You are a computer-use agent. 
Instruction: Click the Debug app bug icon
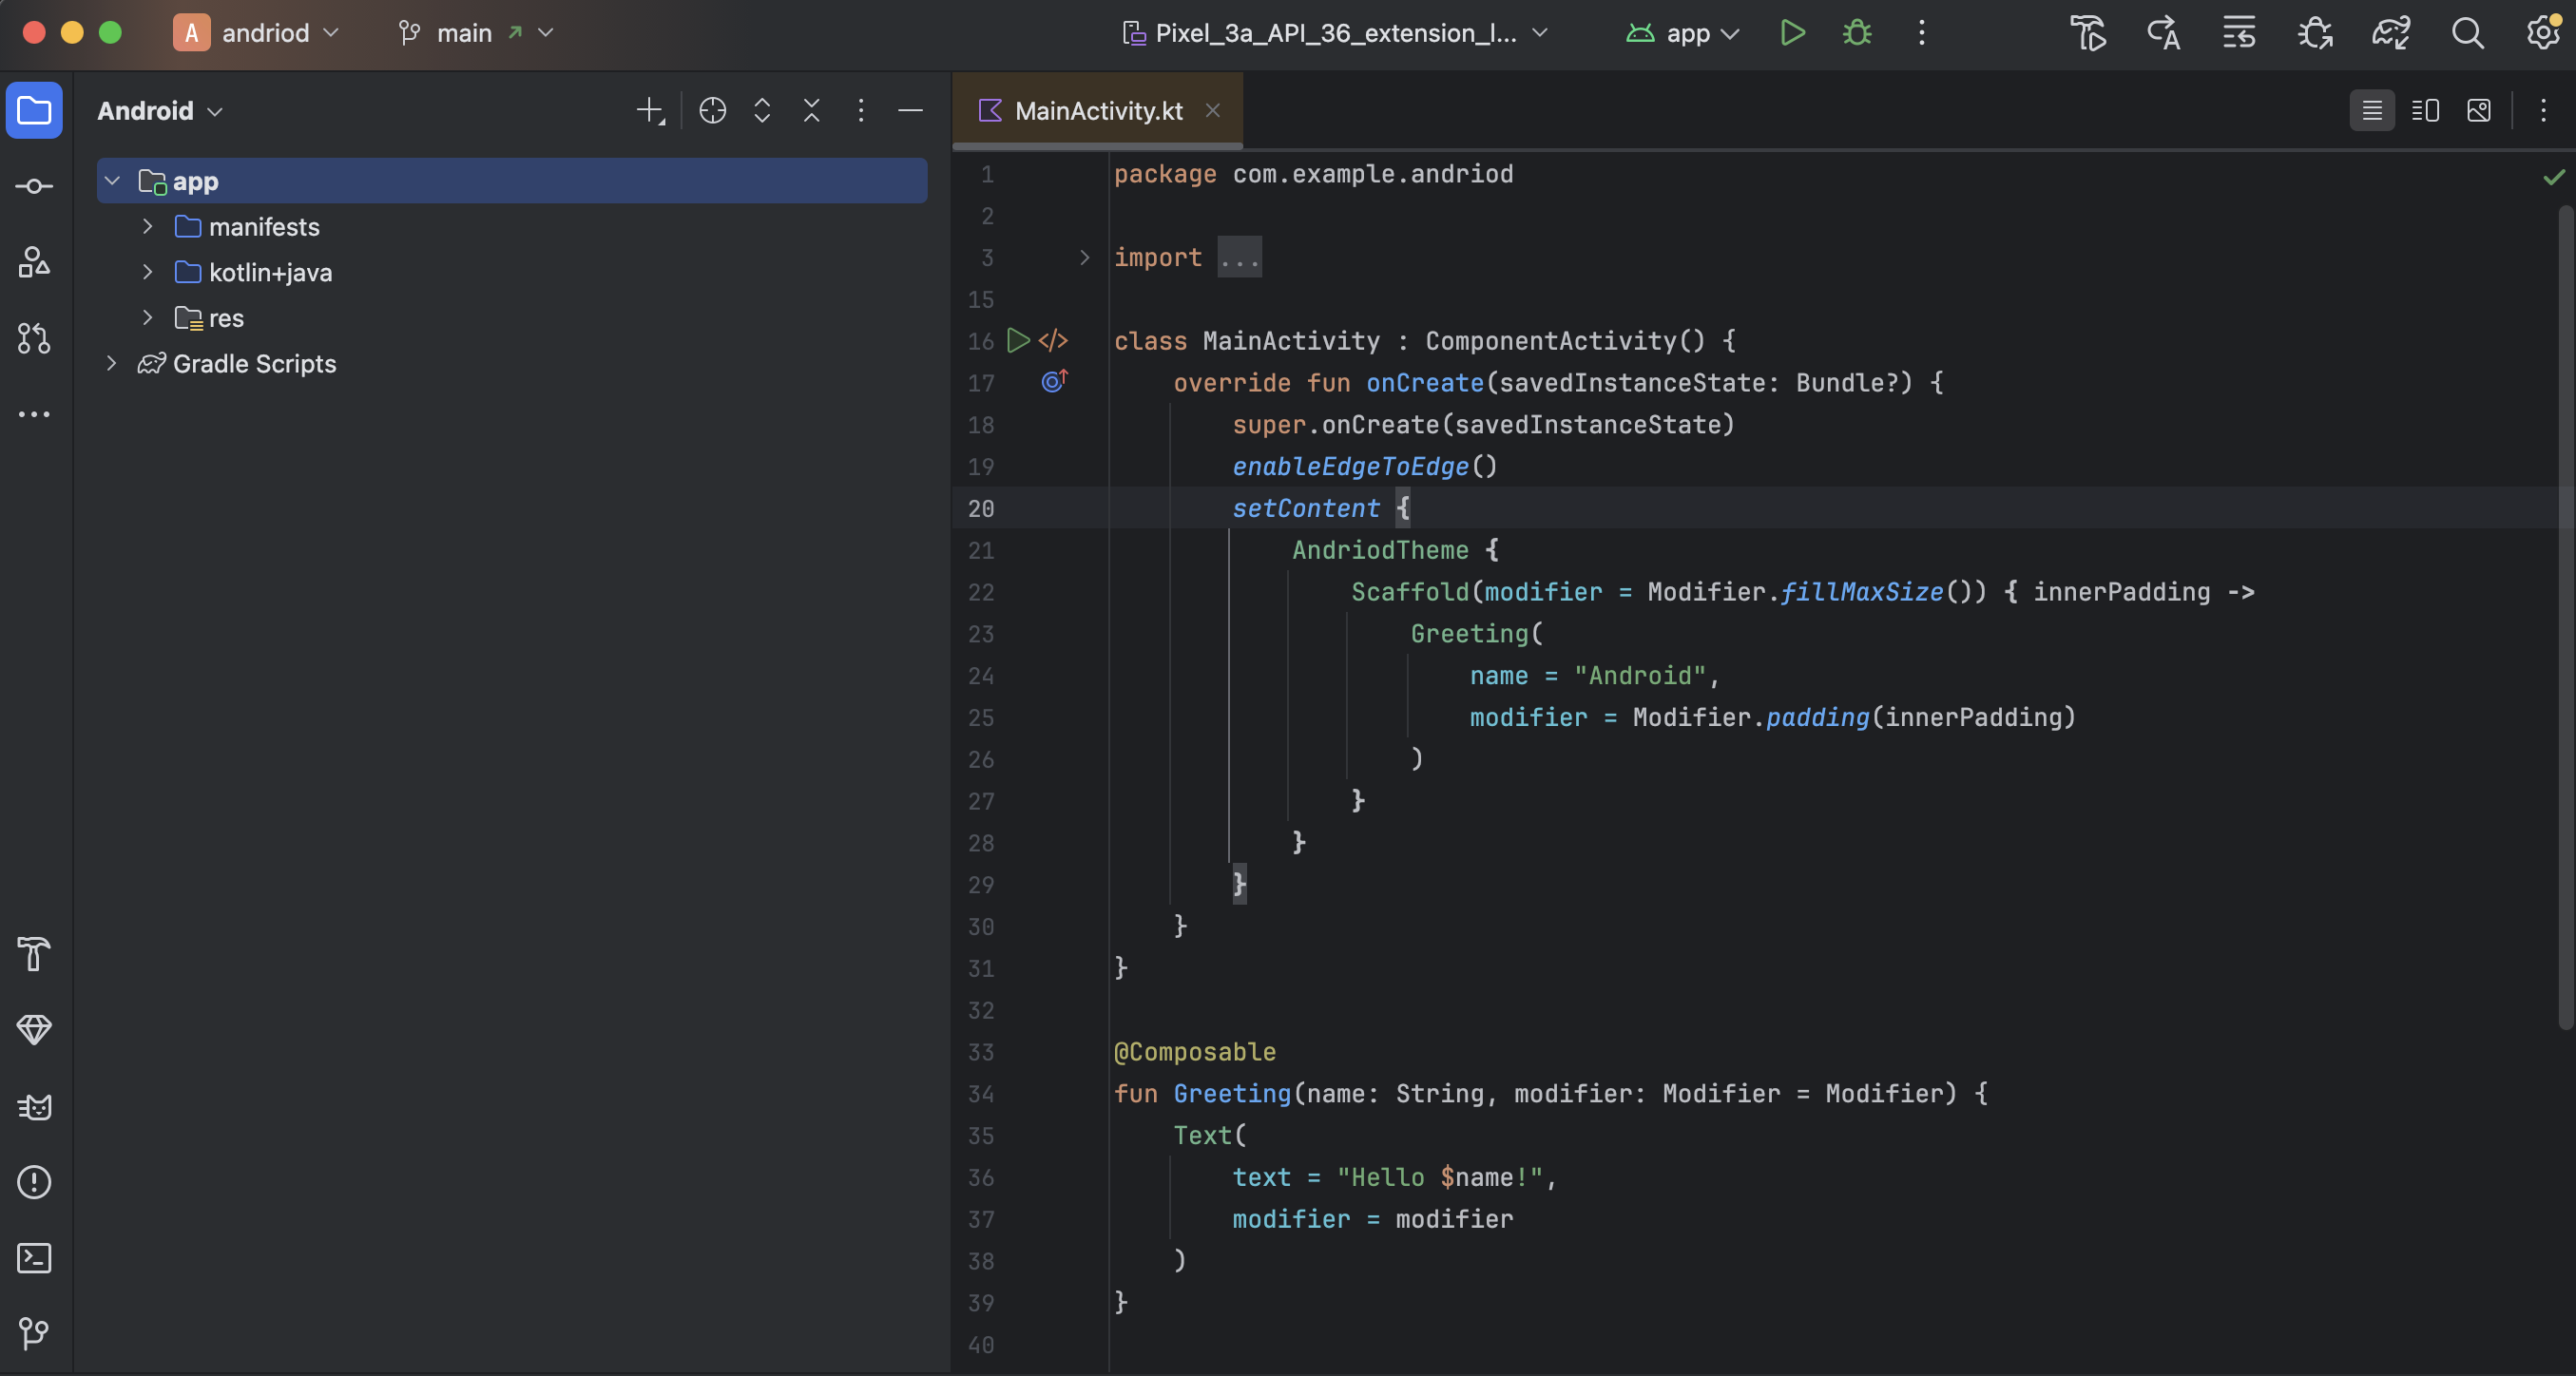[1857, 33]
